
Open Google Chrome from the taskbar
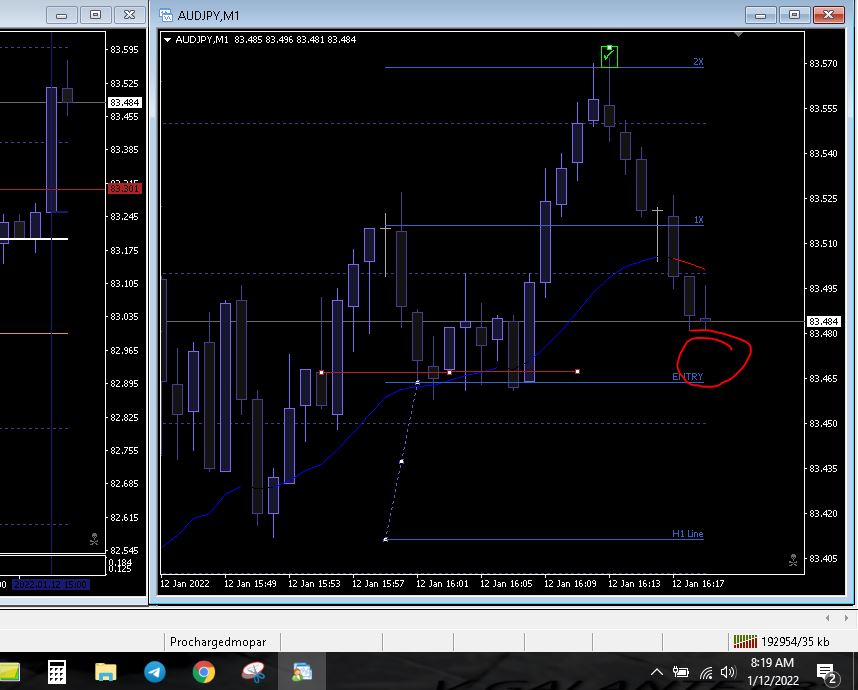click(x=204, y=672)
